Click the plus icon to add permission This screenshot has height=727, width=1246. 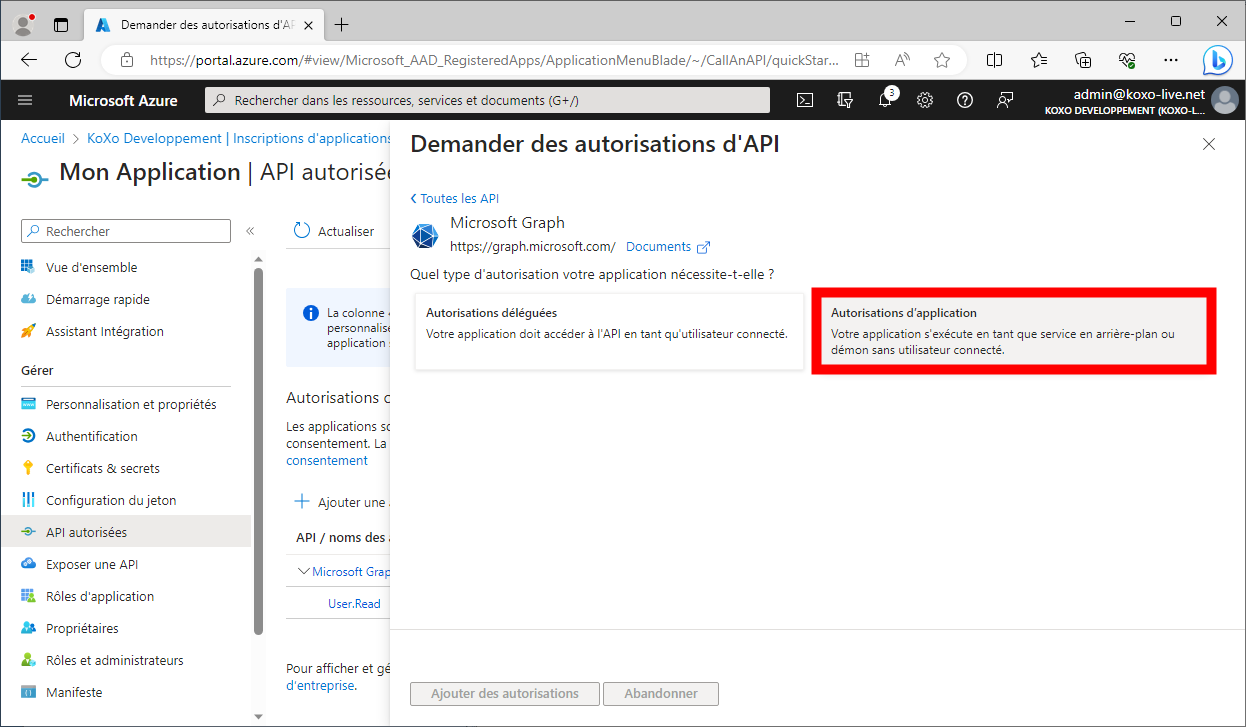(302, 501)
